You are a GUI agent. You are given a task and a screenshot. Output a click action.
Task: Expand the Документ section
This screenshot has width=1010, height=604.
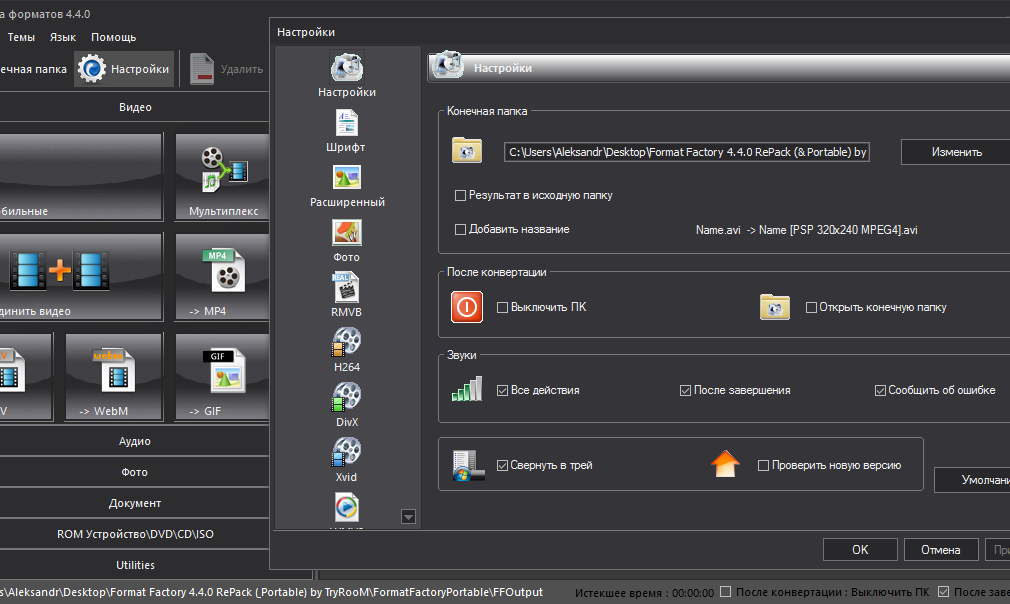point(135,503)
